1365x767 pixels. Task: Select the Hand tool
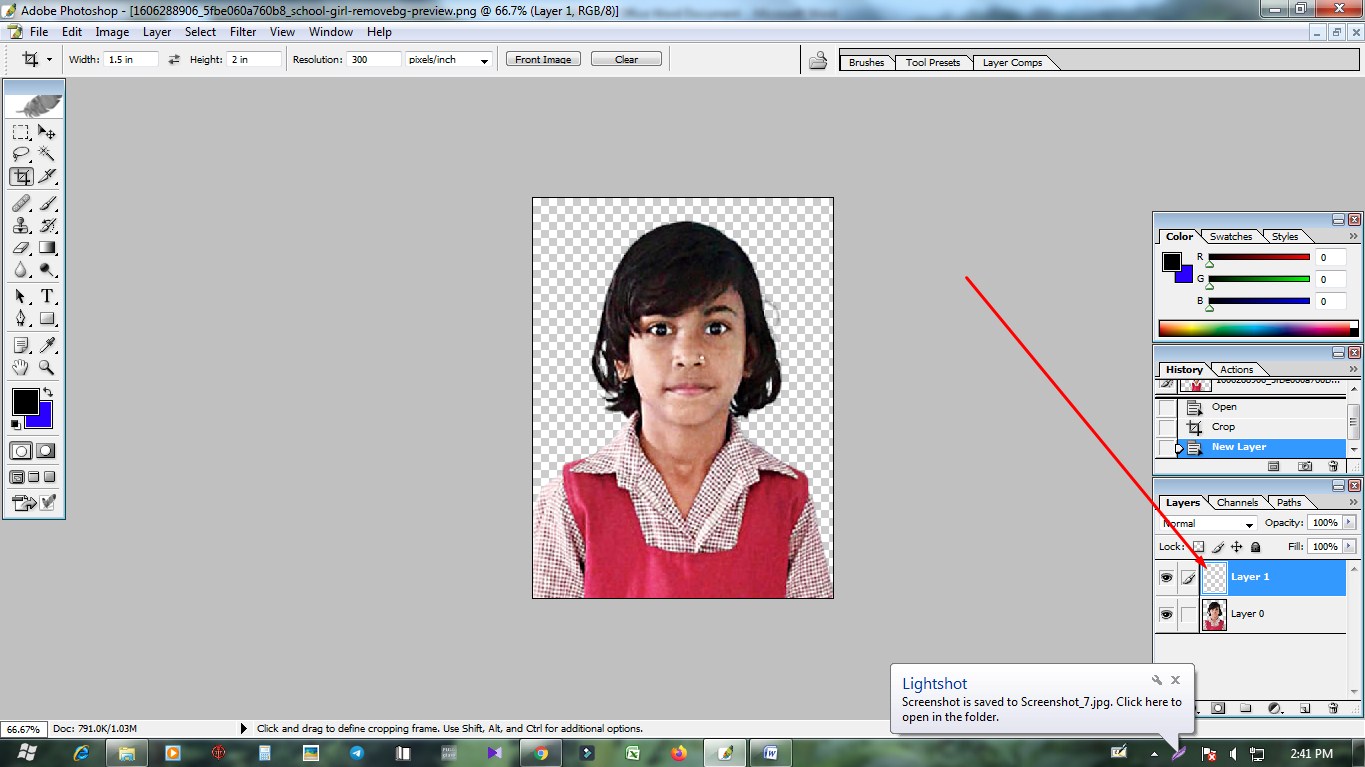20,367
